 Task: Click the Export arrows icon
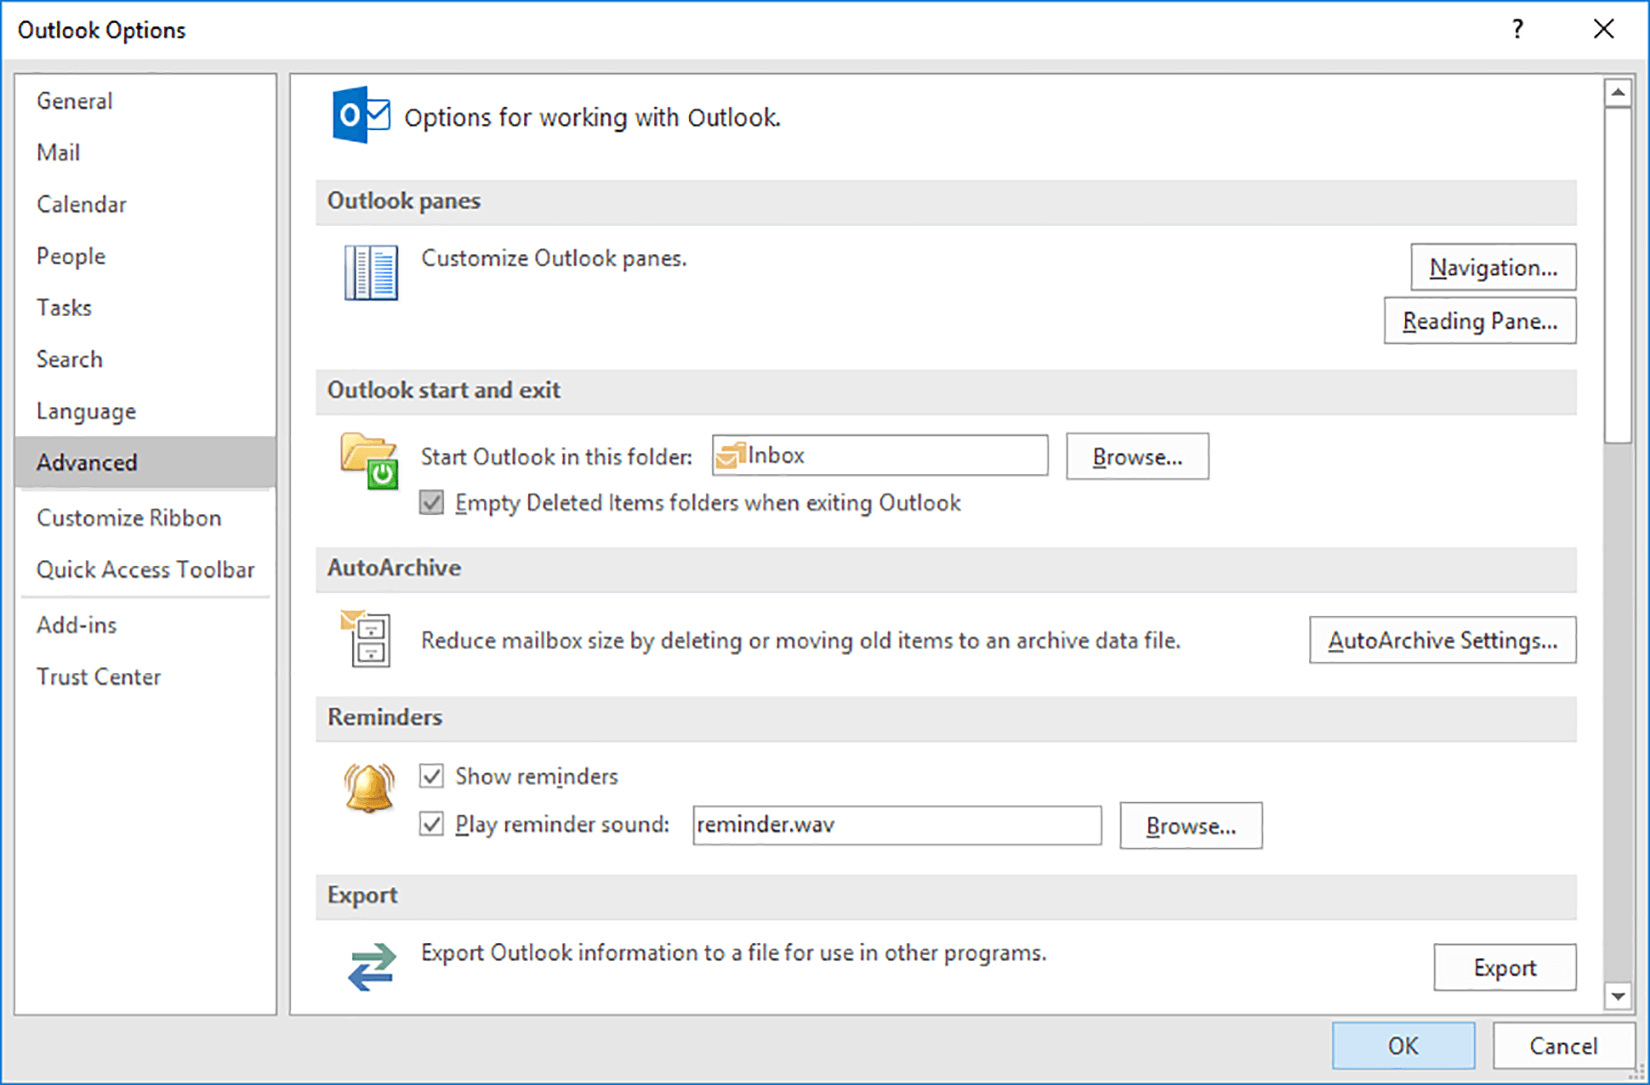click(x=372, y=967)
